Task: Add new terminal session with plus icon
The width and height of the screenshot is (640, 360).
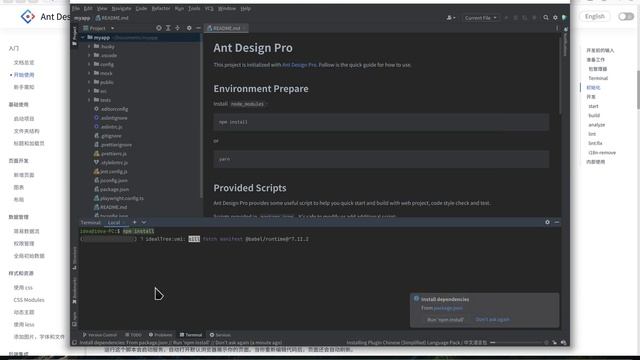Action: tap(134, 222)
